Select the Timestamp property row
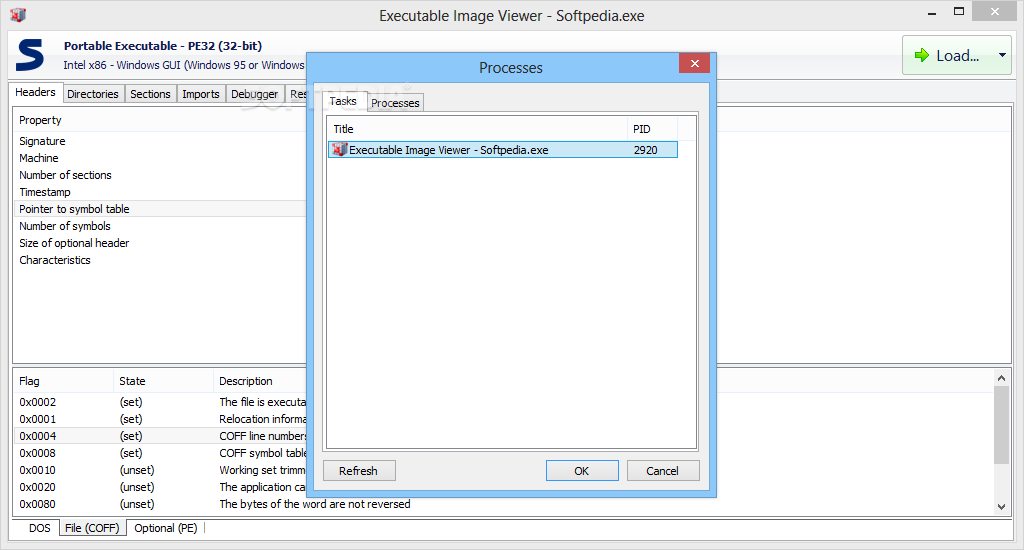 coord(160,192)
